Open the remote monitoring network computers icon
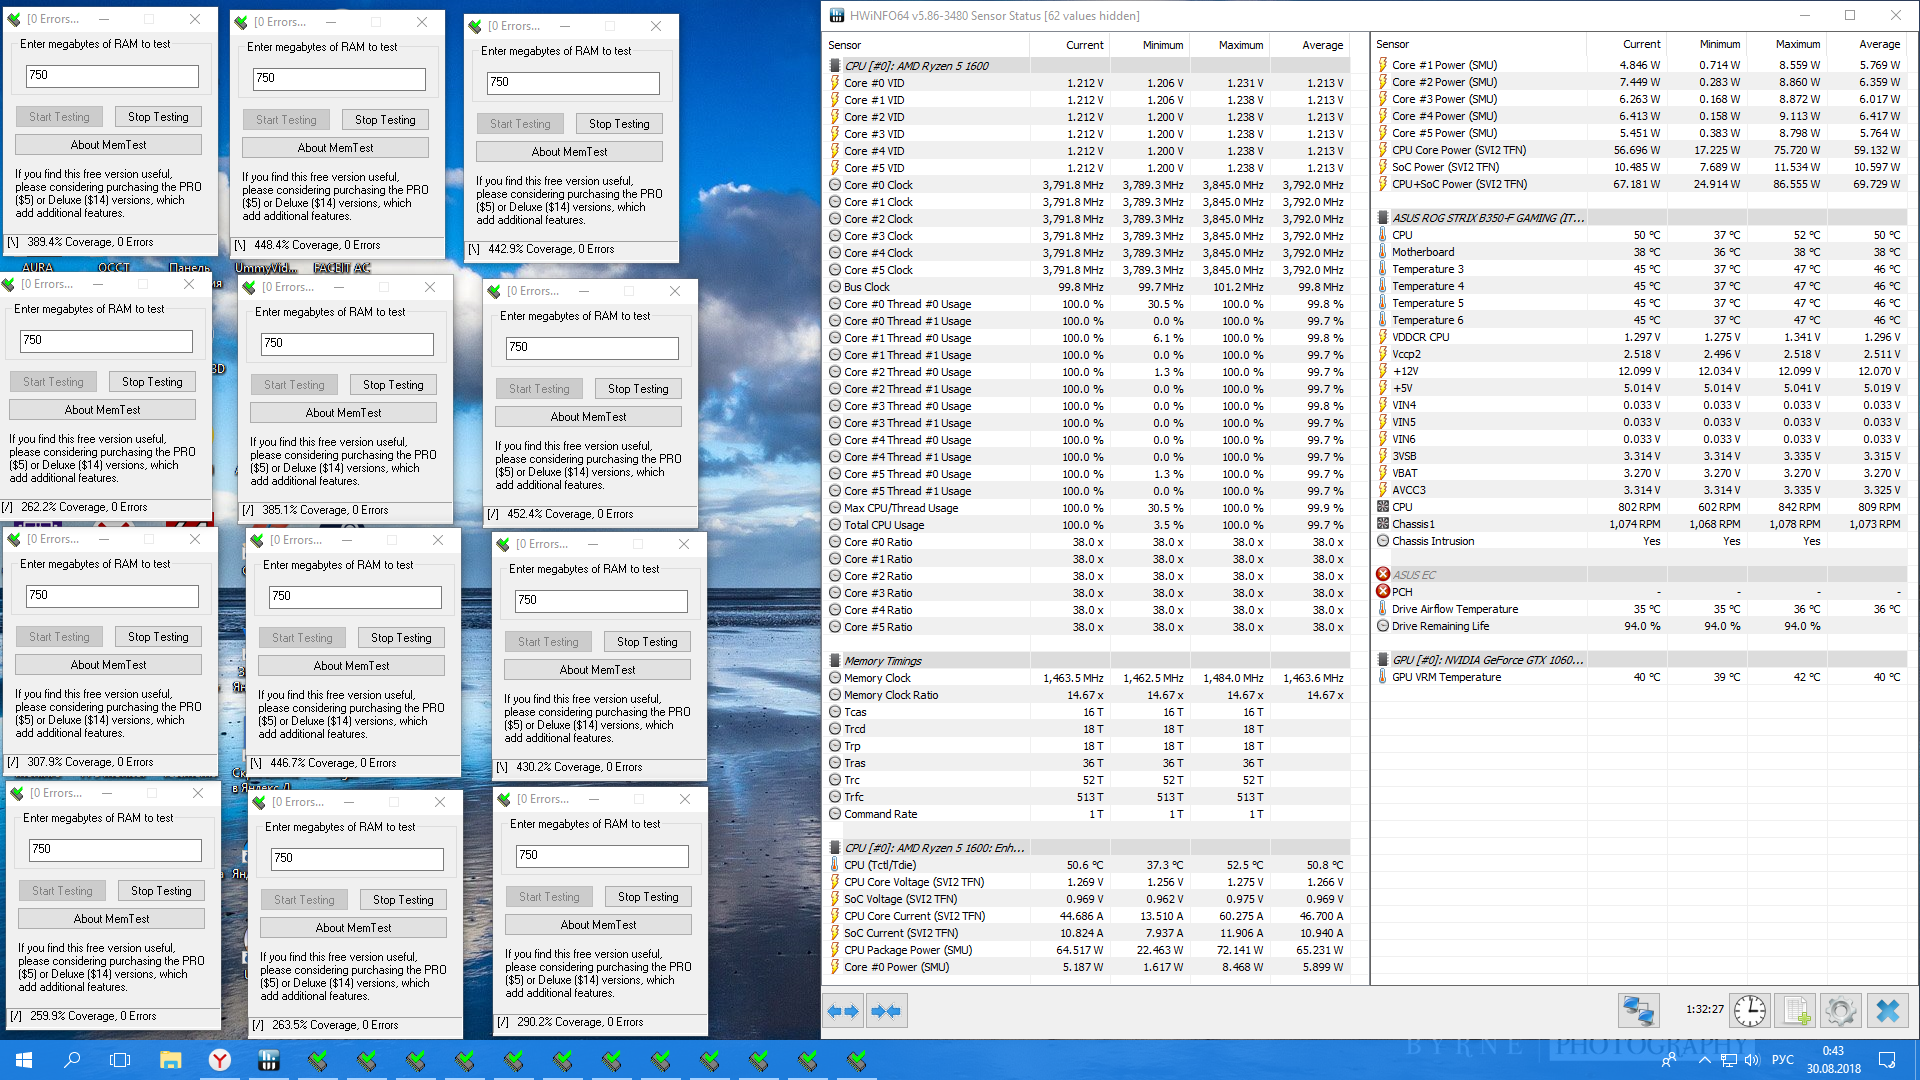Screen dimensions: 1920x1080 [x=1638, y=1011]
